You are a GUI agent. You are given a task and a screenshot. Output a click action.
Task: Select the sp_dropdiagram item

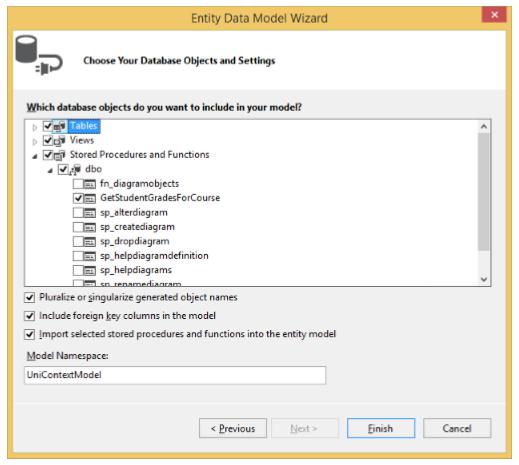135,241
